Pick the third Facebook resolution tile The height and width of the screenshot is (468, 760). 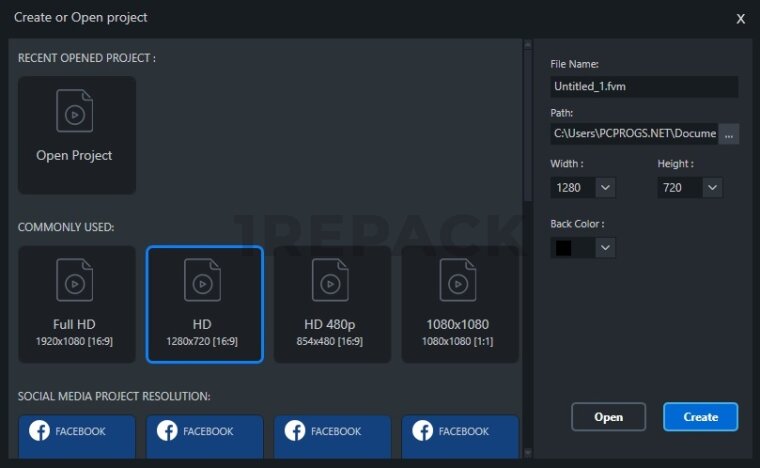[332, 437]
